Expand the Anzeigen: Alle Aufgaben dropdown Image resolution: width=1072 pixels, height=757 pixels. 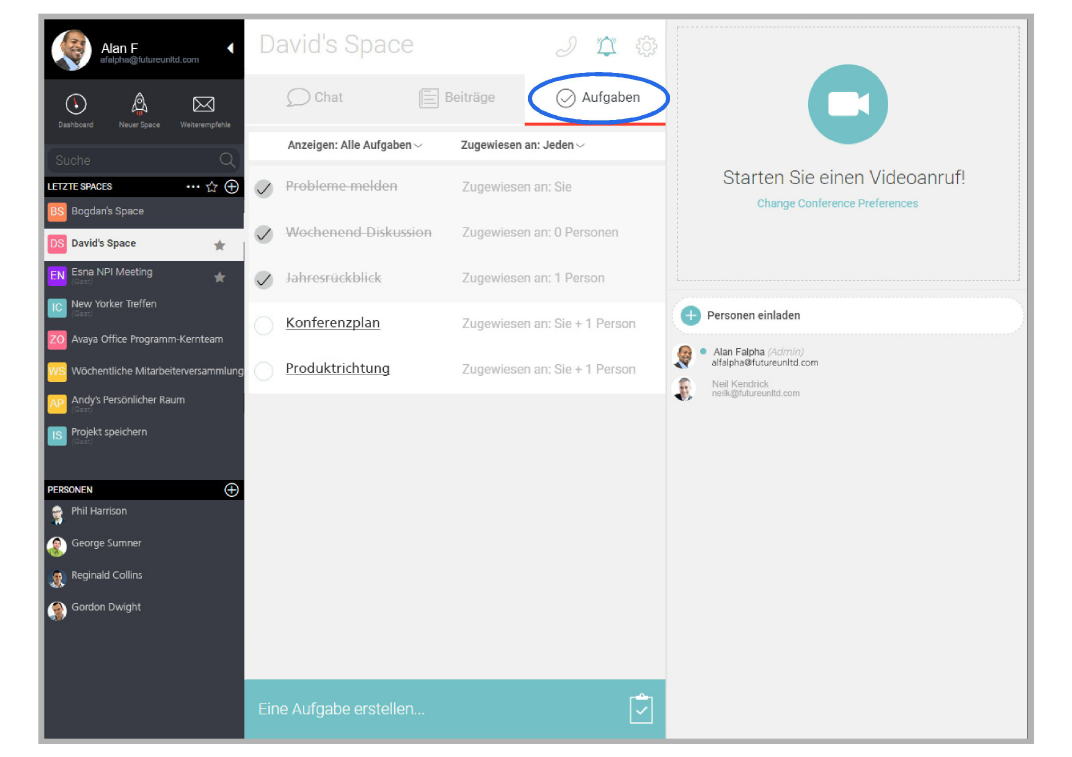pyautogui.click(x=355, y=145)
